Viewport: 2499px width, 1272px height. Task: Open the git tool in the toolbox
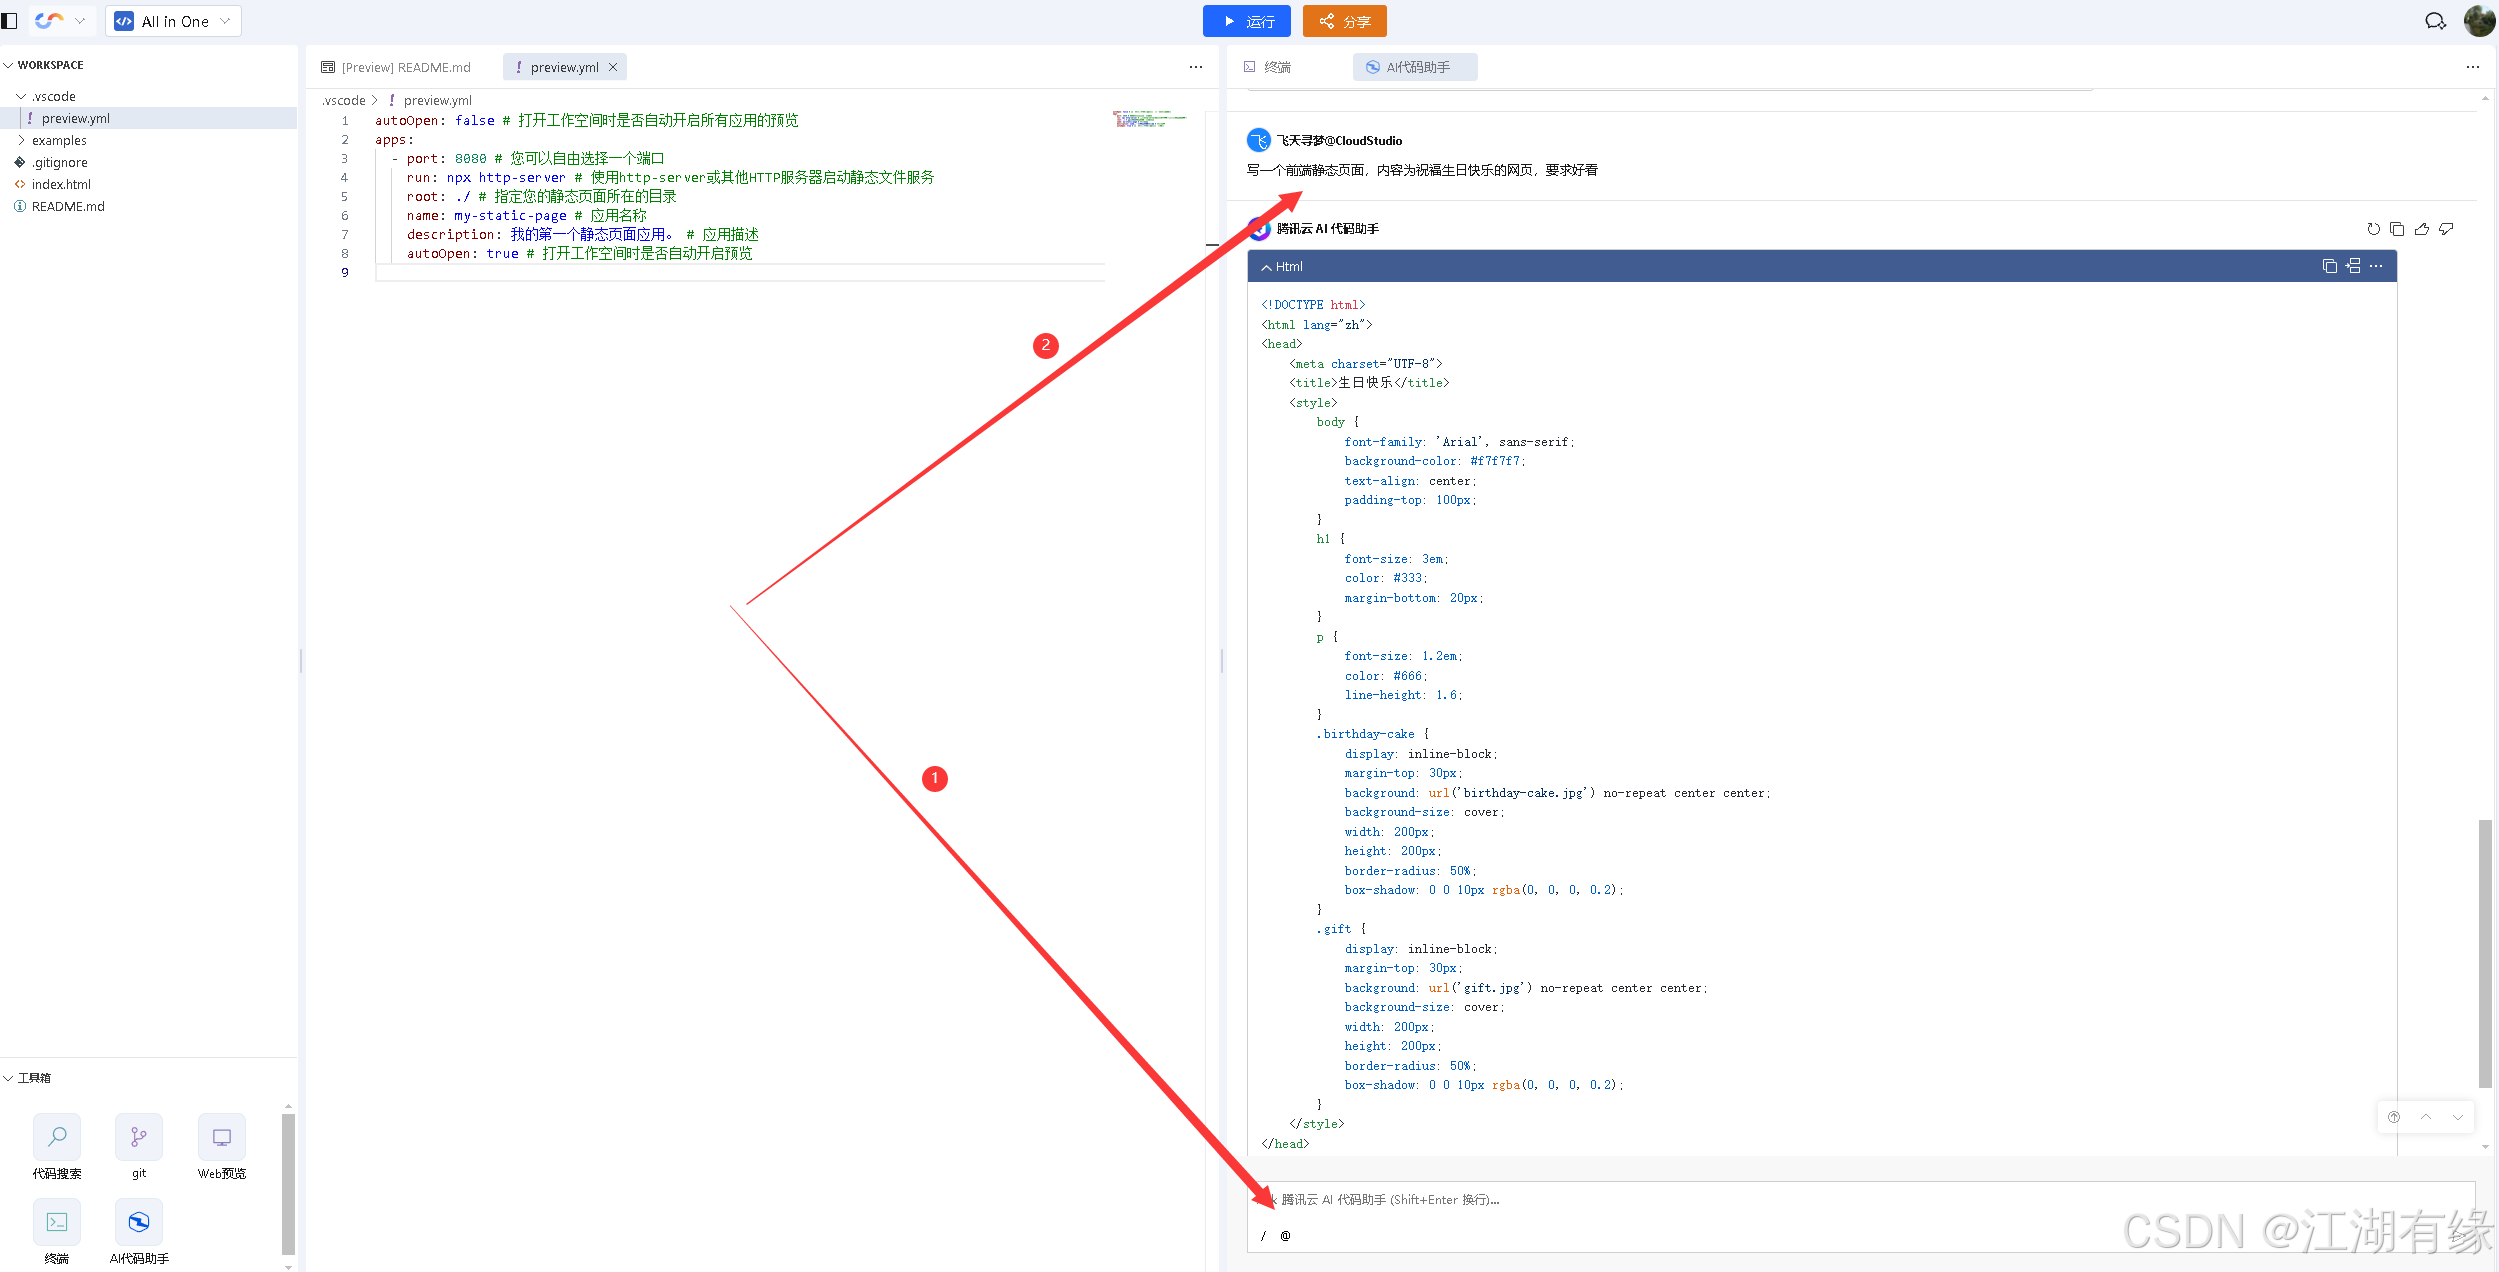139,1138
